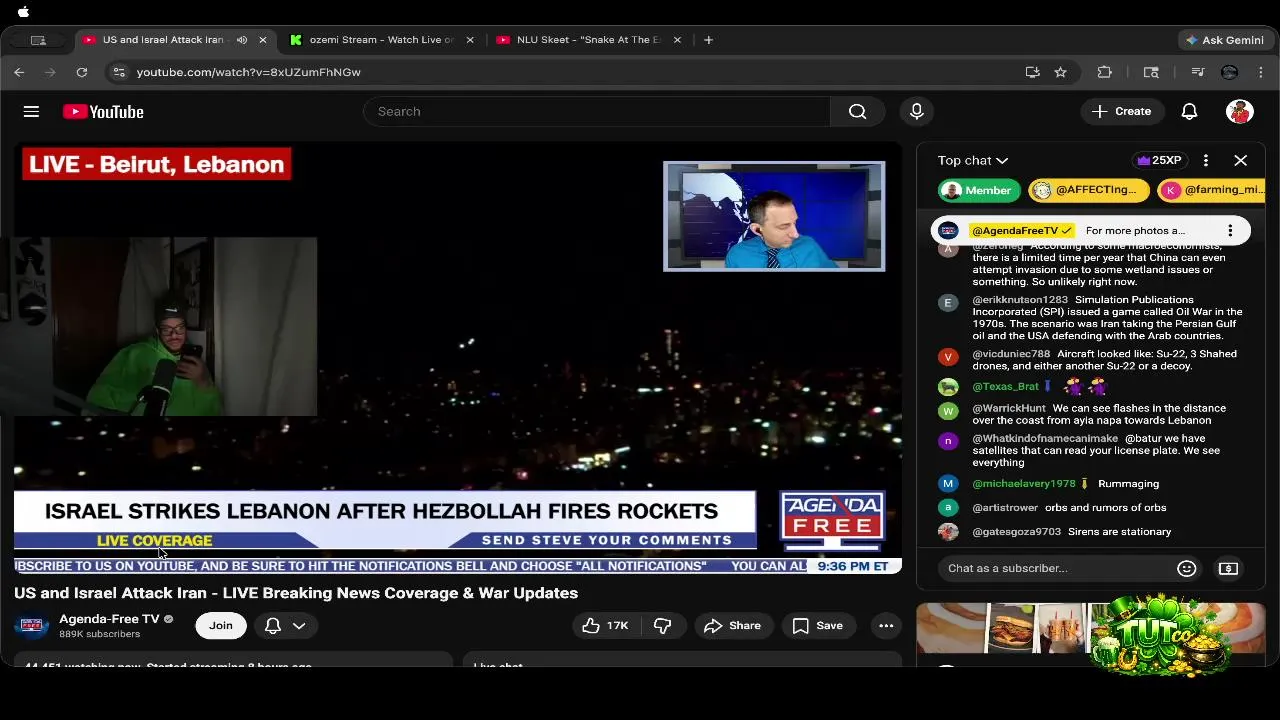Go back to the previous page

pyautogui.click(x=19, y=72)
